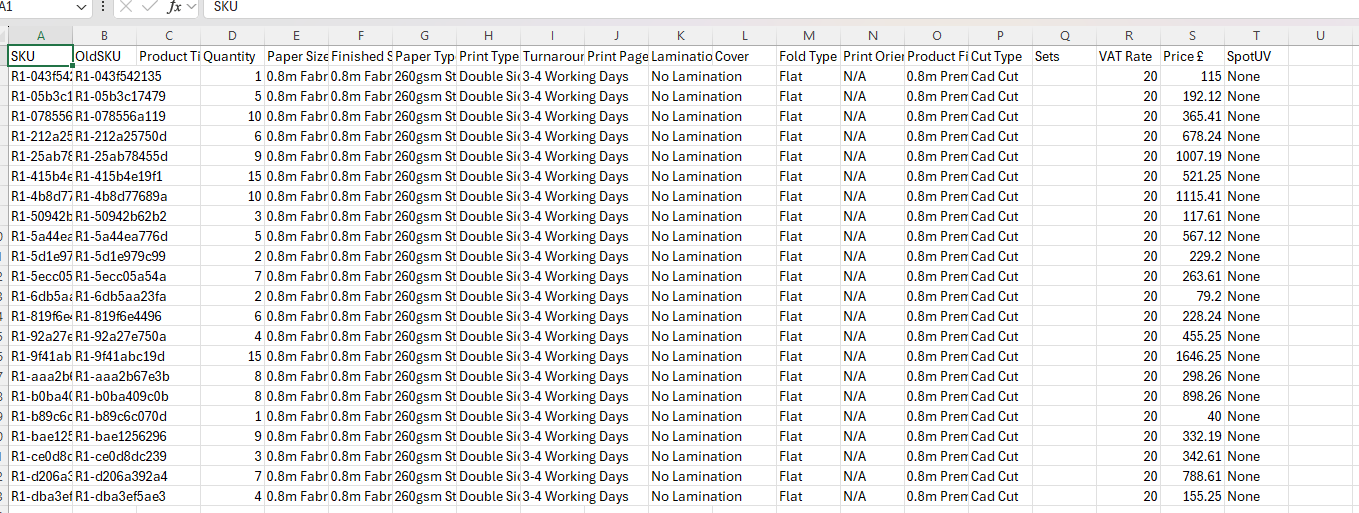
Task: Select Lamination cell in row R1-6db5aa23fa
Action: [680, 296]
